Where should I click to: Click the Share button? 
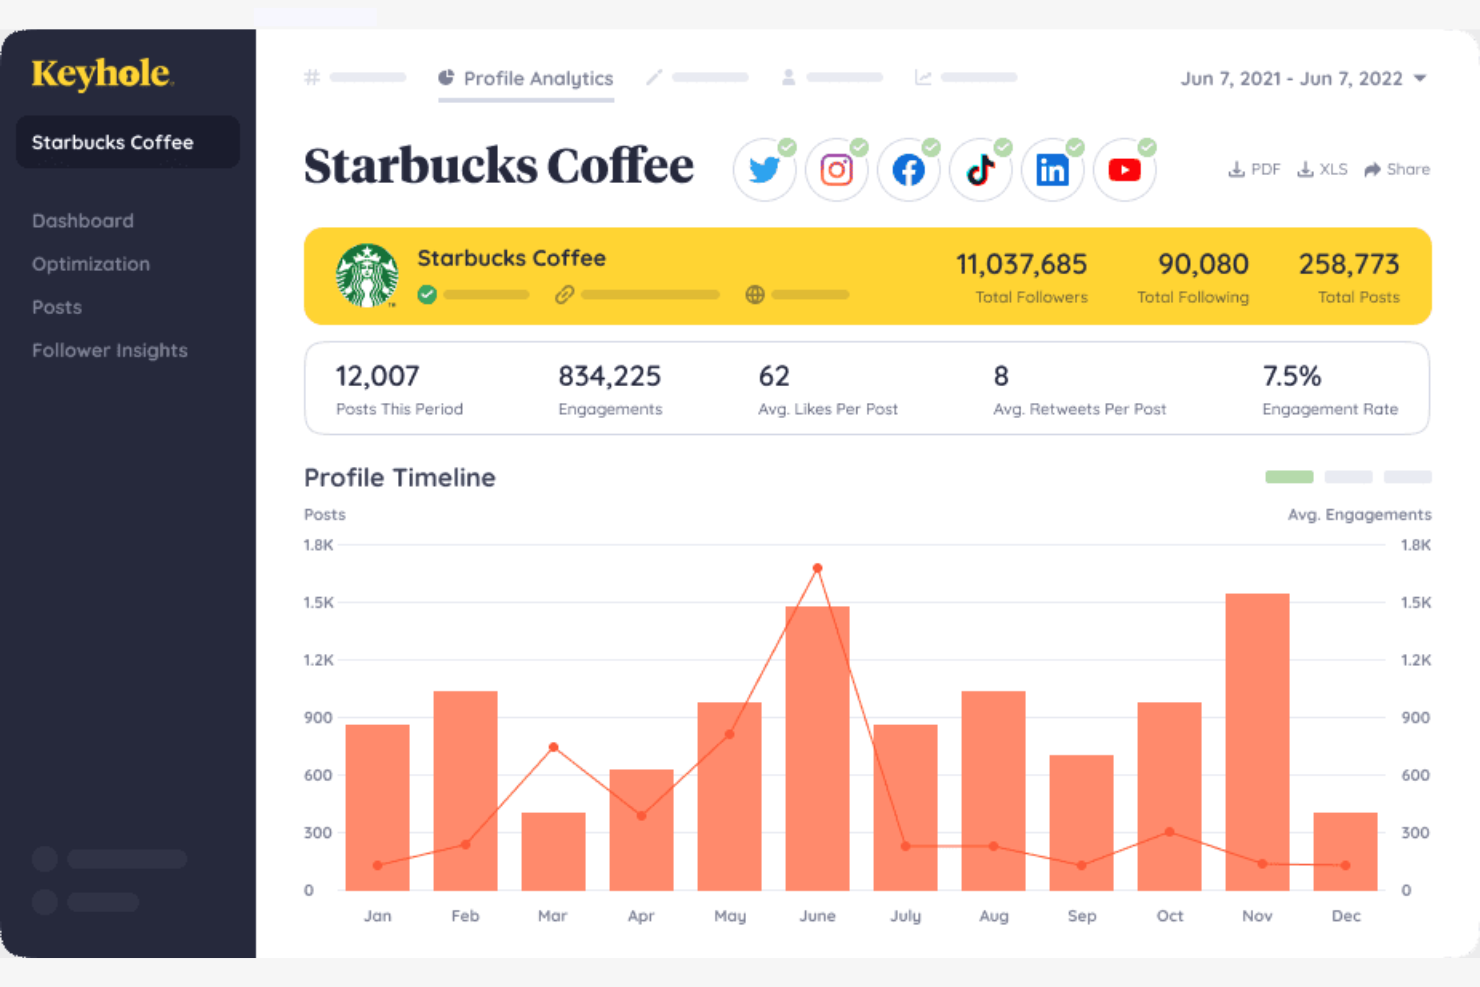(1397, 169)
